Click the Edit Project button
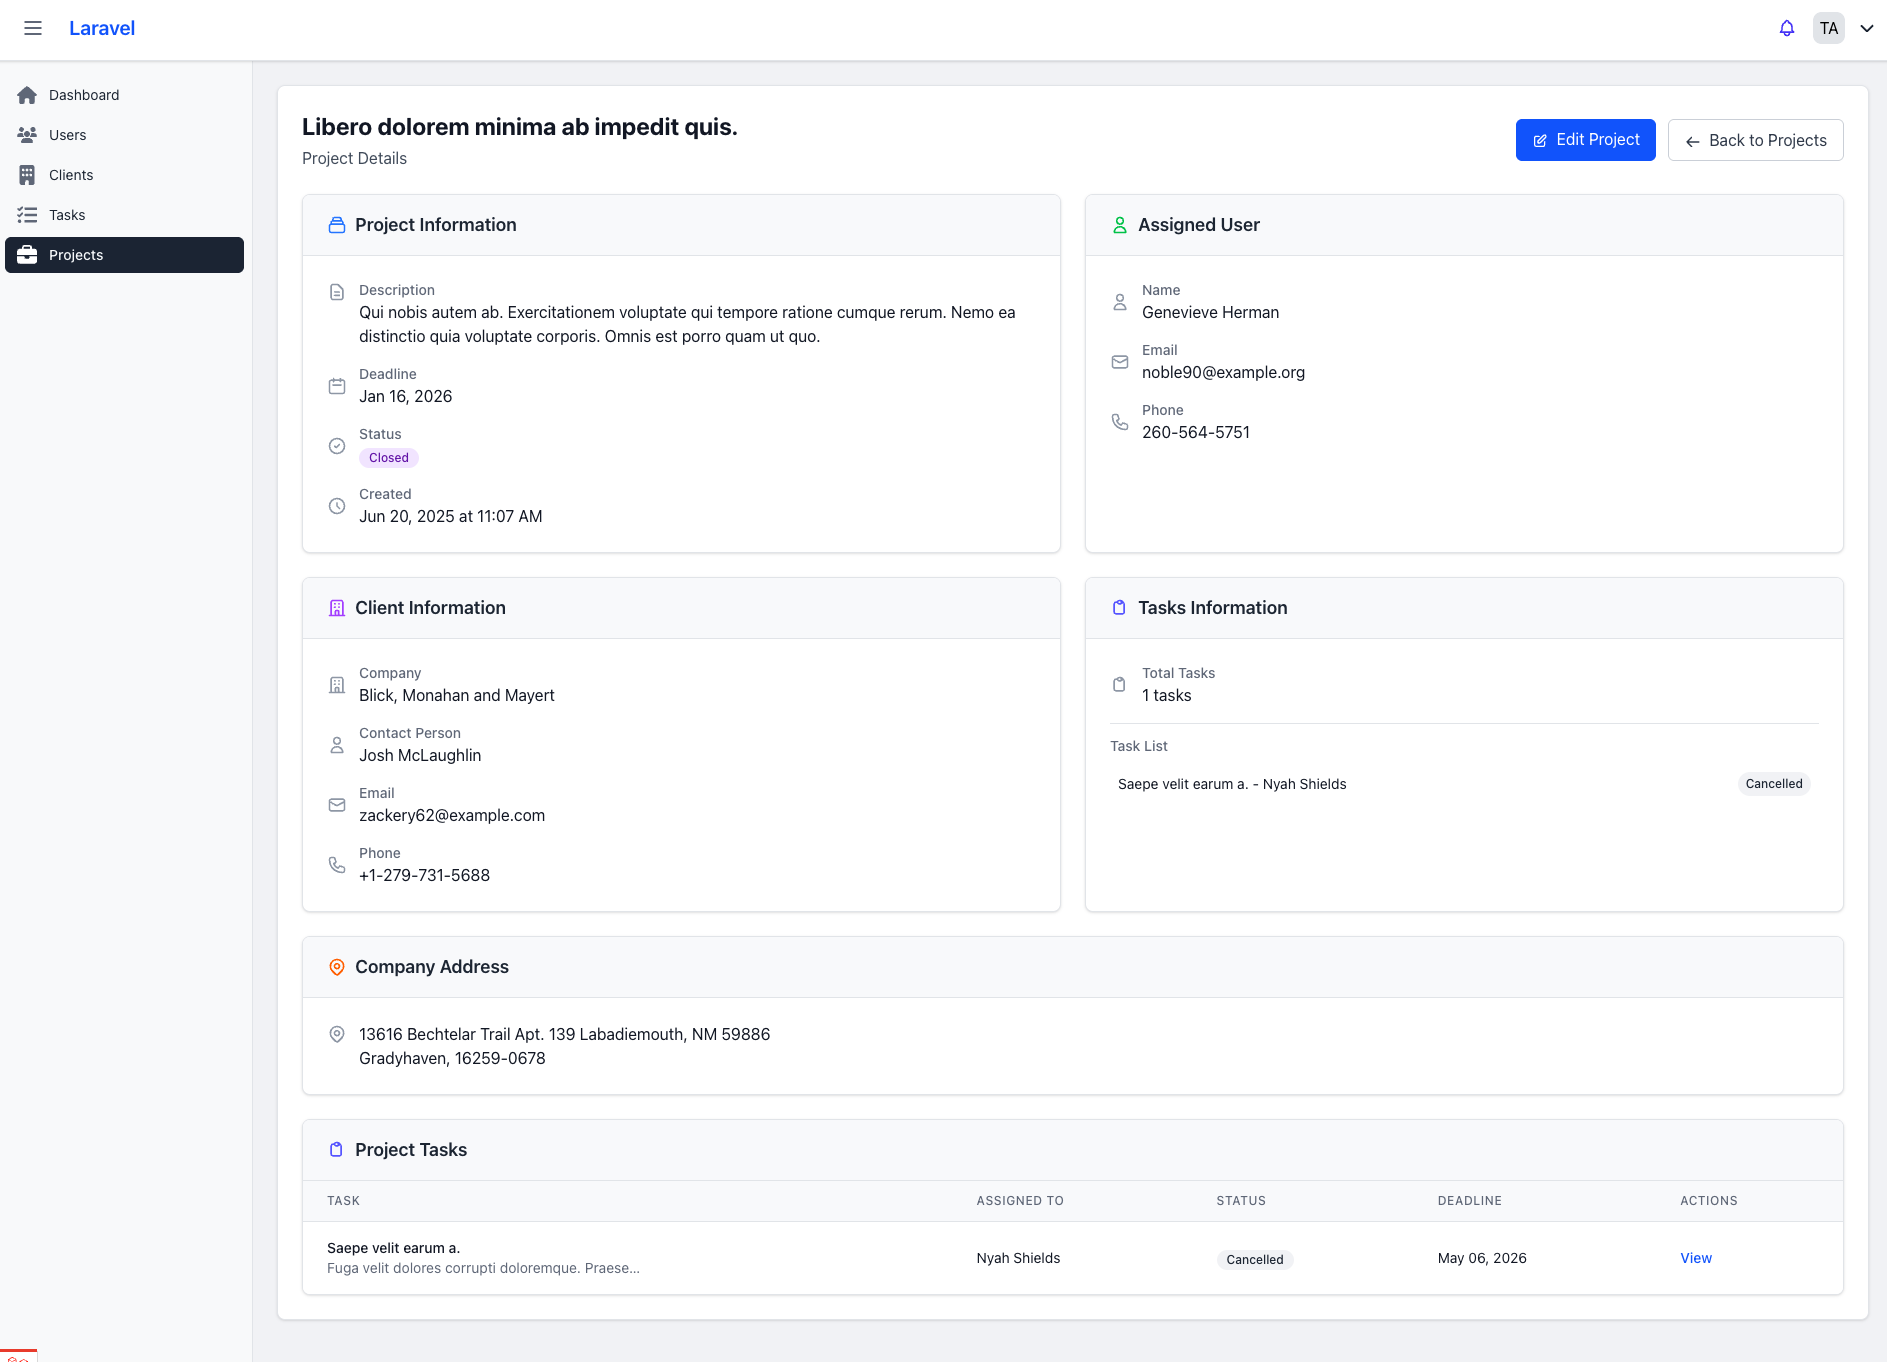 (x=1585, y=140)
